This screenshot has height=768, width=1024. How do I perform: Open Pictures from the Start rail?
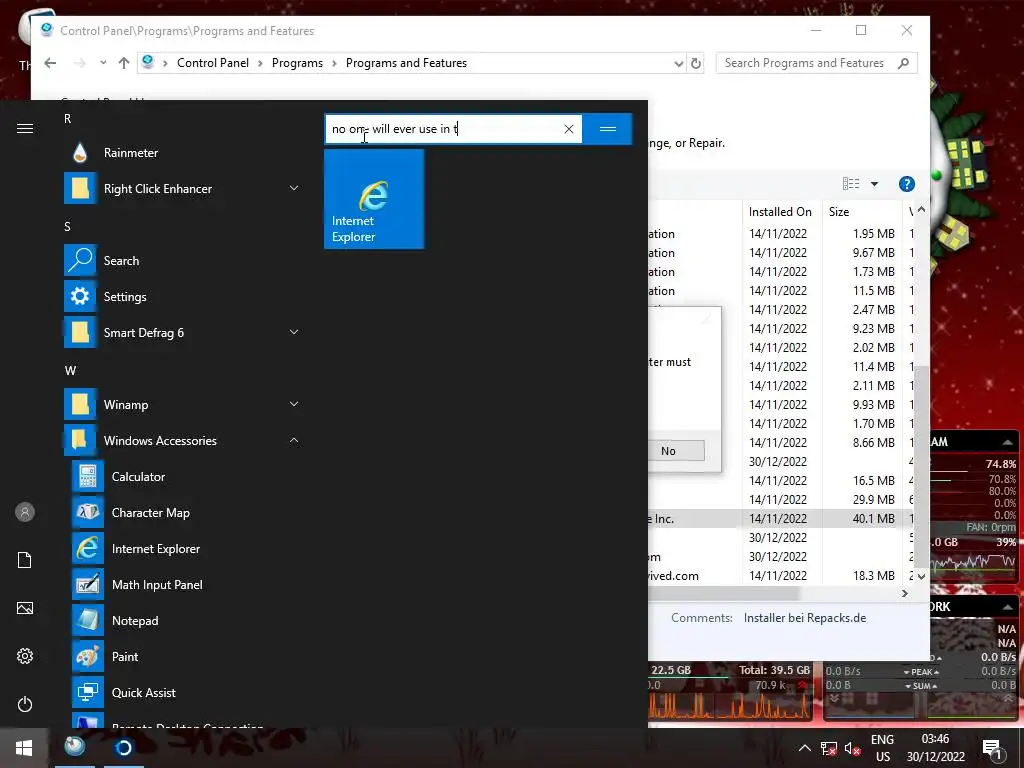click(25, 608)
